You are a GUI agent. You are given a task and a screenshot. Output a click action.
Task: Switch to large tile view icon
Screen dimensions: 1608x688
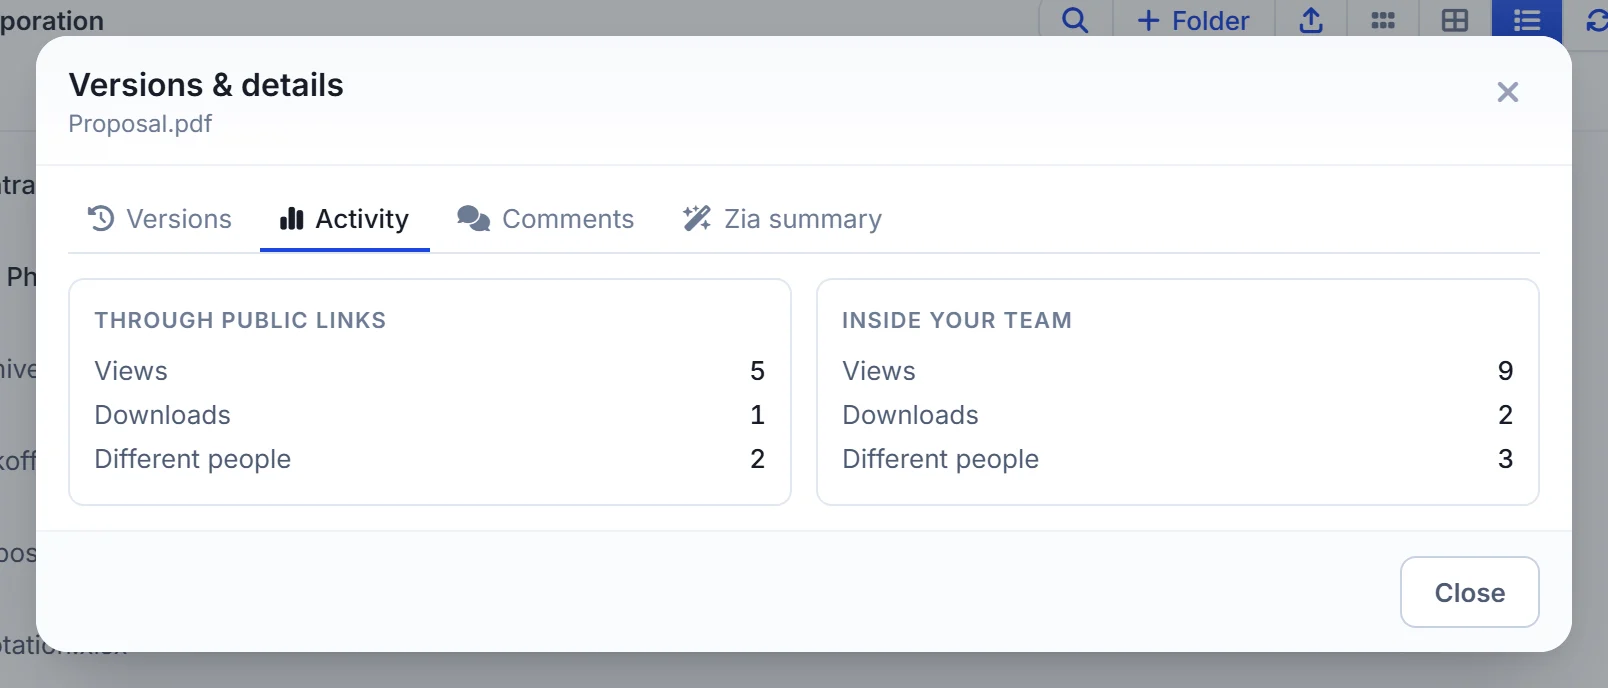[1455, 20]
